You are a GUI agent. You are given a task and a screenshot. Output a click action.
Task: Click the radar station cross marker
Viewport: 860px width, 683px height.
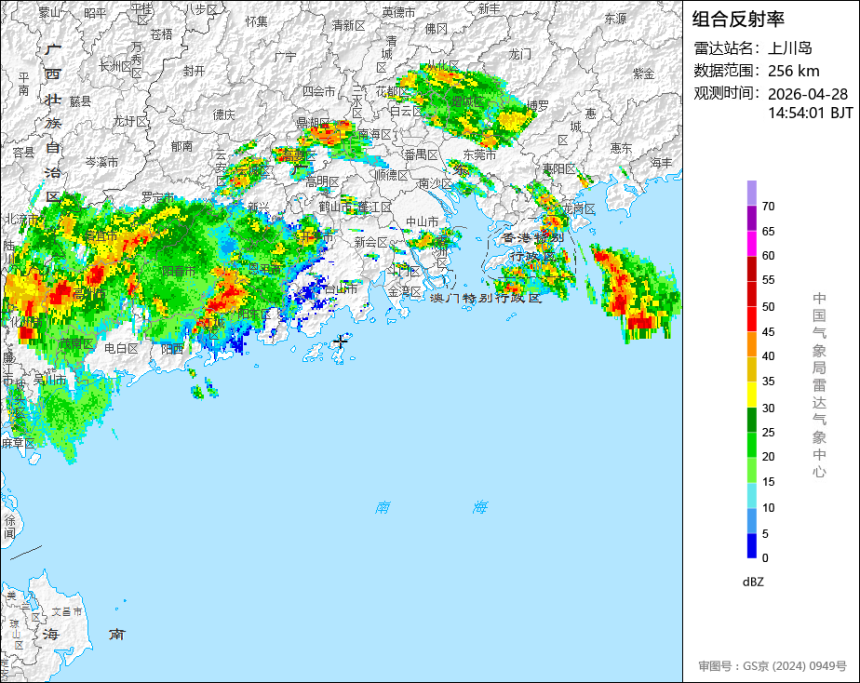[x=341, y=341]
